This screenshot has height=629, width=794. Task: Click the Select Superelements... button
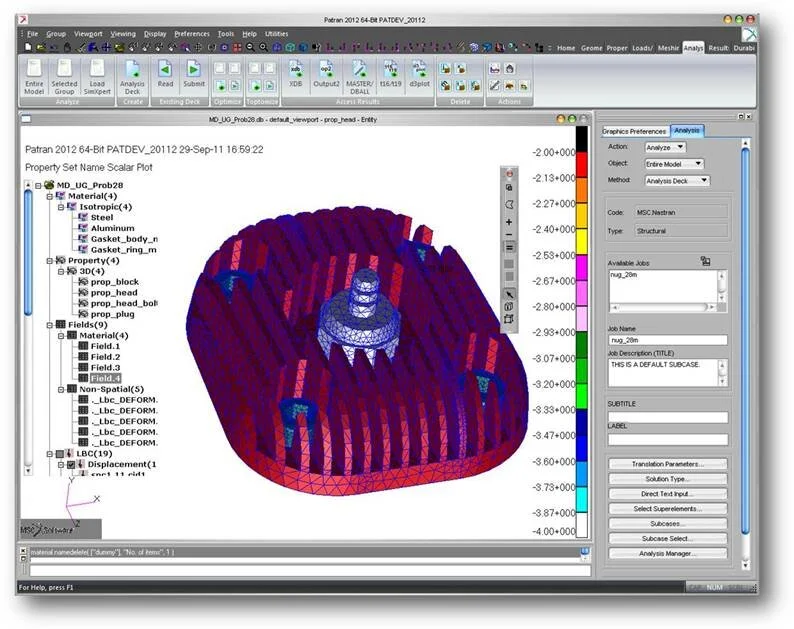pyautogui.click(x=668, y=508)
